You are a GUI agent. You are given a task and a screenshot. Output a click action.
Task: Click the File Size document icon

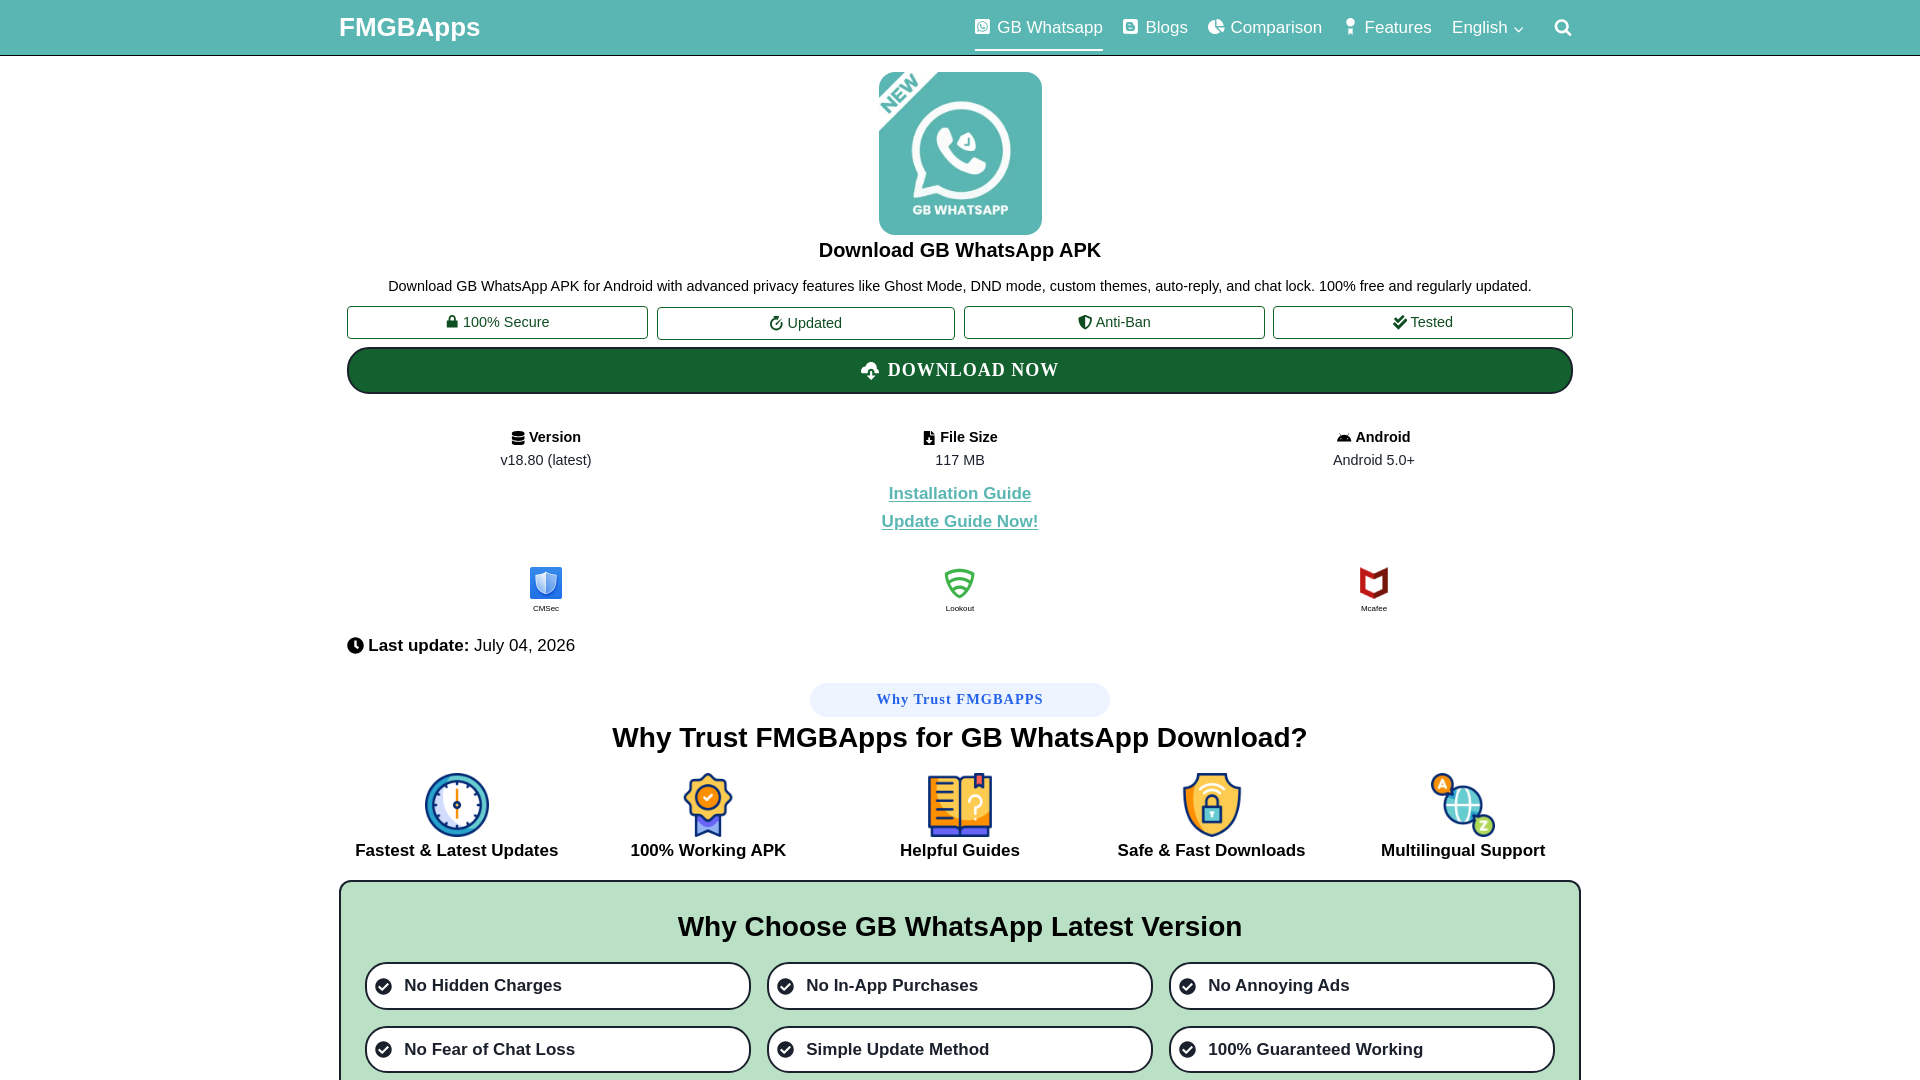tap(929, 438)
